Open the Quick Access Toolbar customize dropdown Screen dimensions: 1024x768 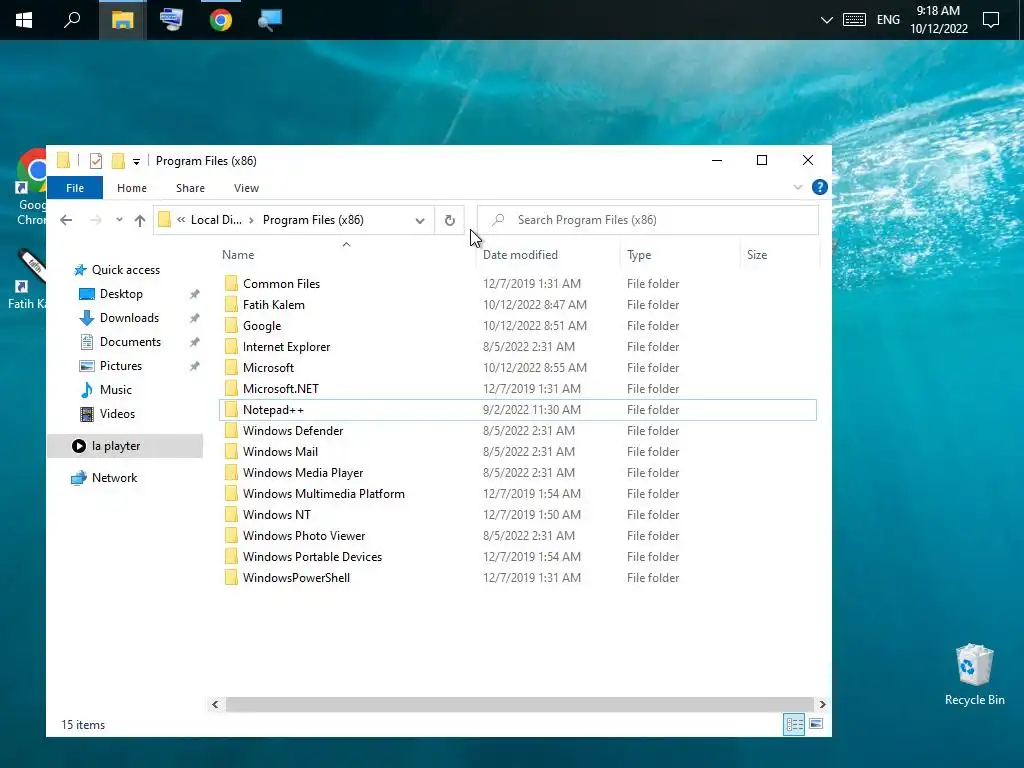pos(136,161)
